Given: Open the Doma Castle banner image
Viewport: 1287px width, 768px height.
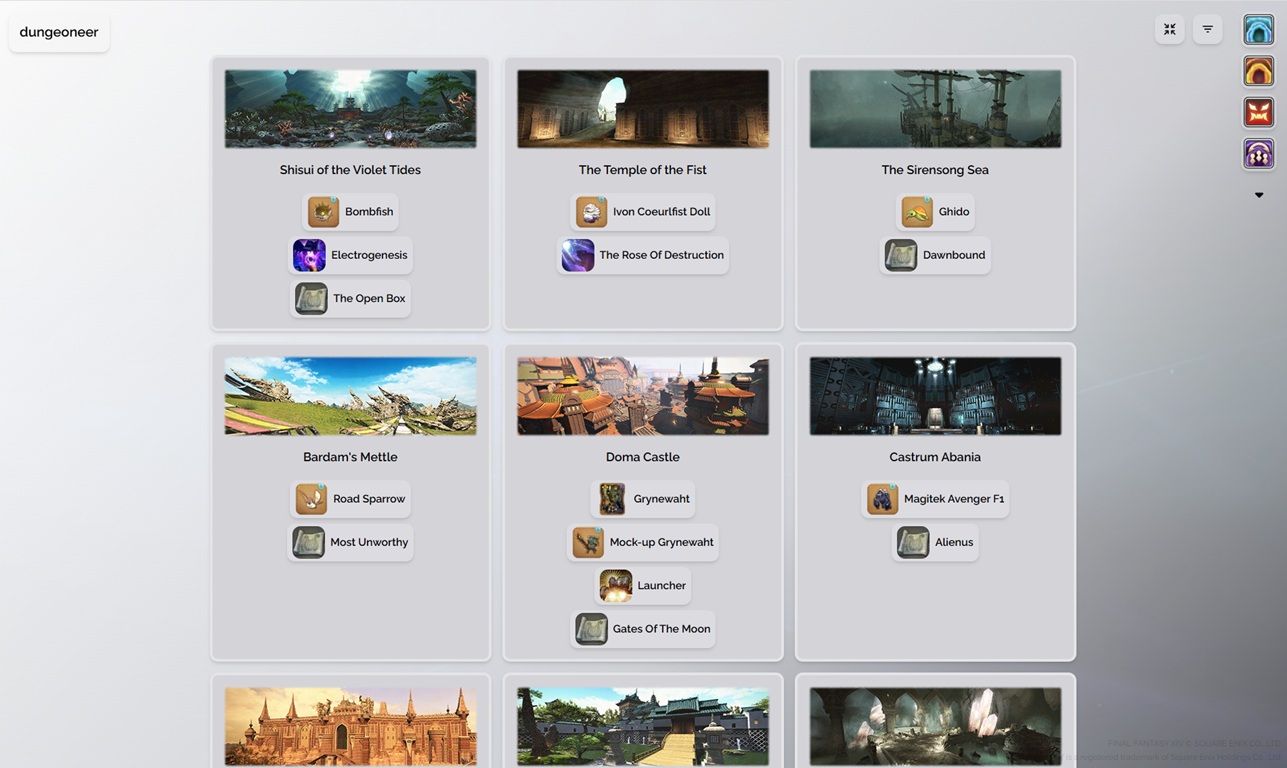Looking at the screenshot, I should click(643, 396).
